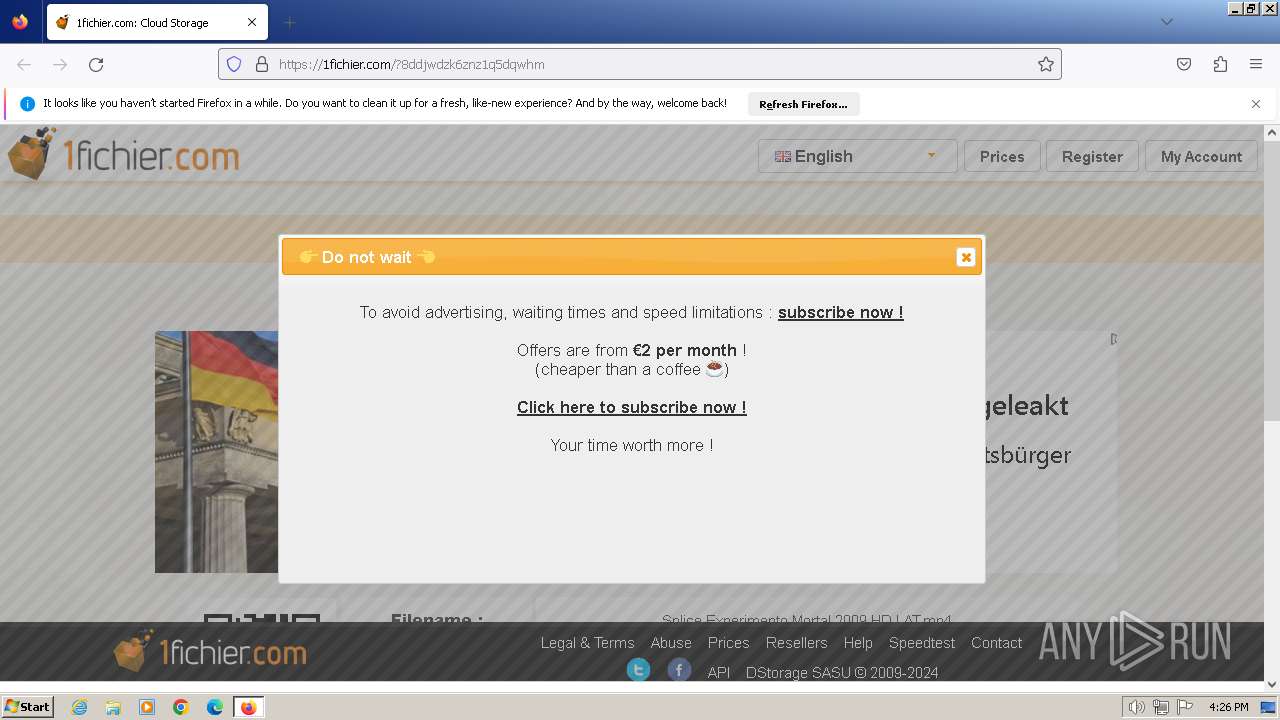Go back to previous page
1280x720 pixels.
24,64
